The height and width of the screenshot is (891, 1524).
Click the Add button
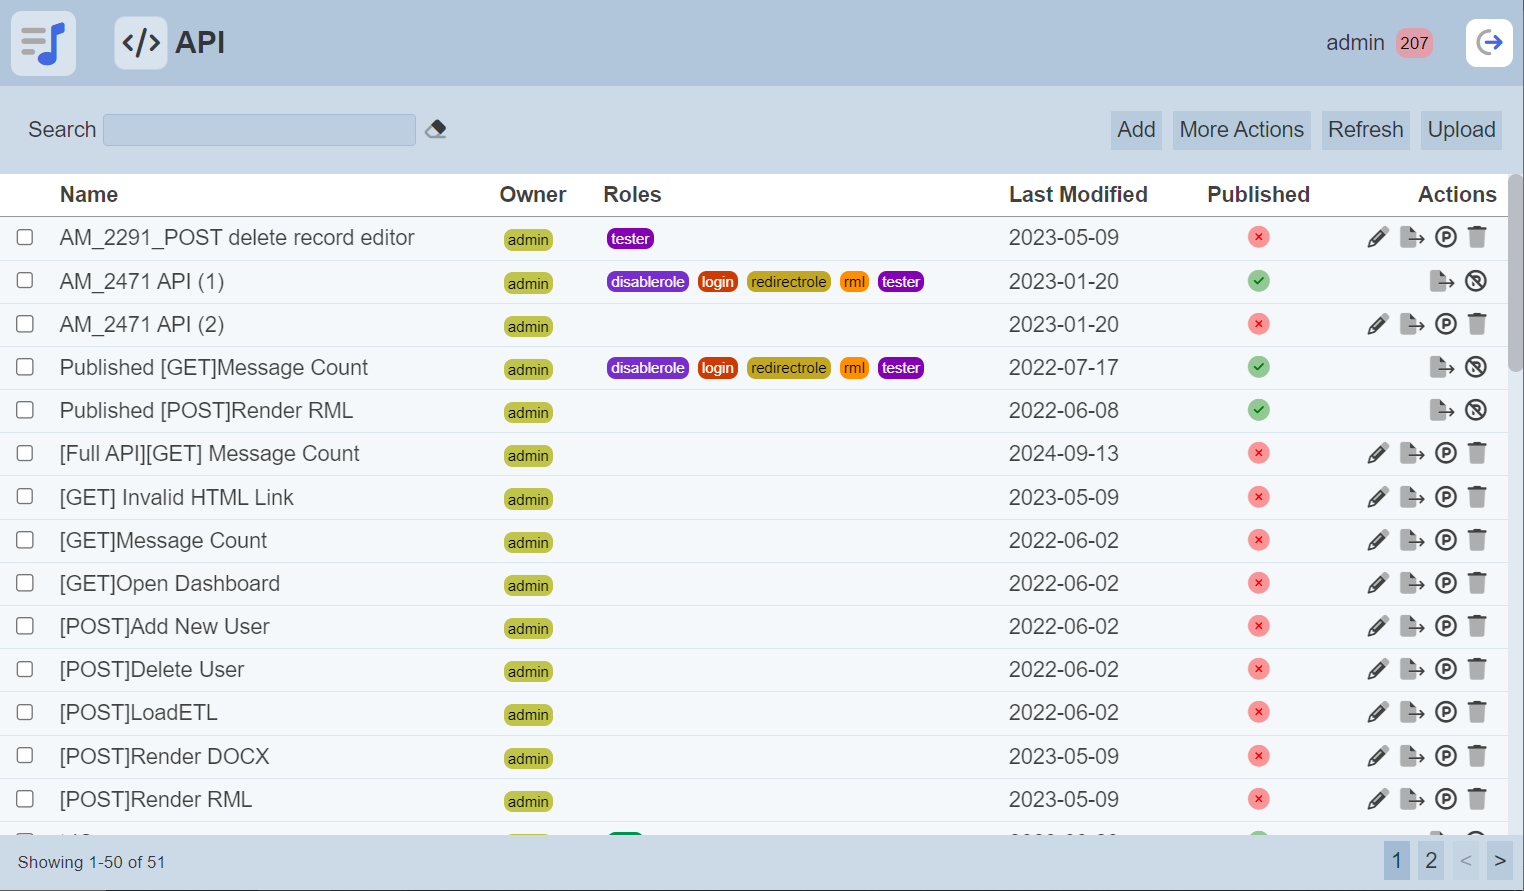point(1136,130)
